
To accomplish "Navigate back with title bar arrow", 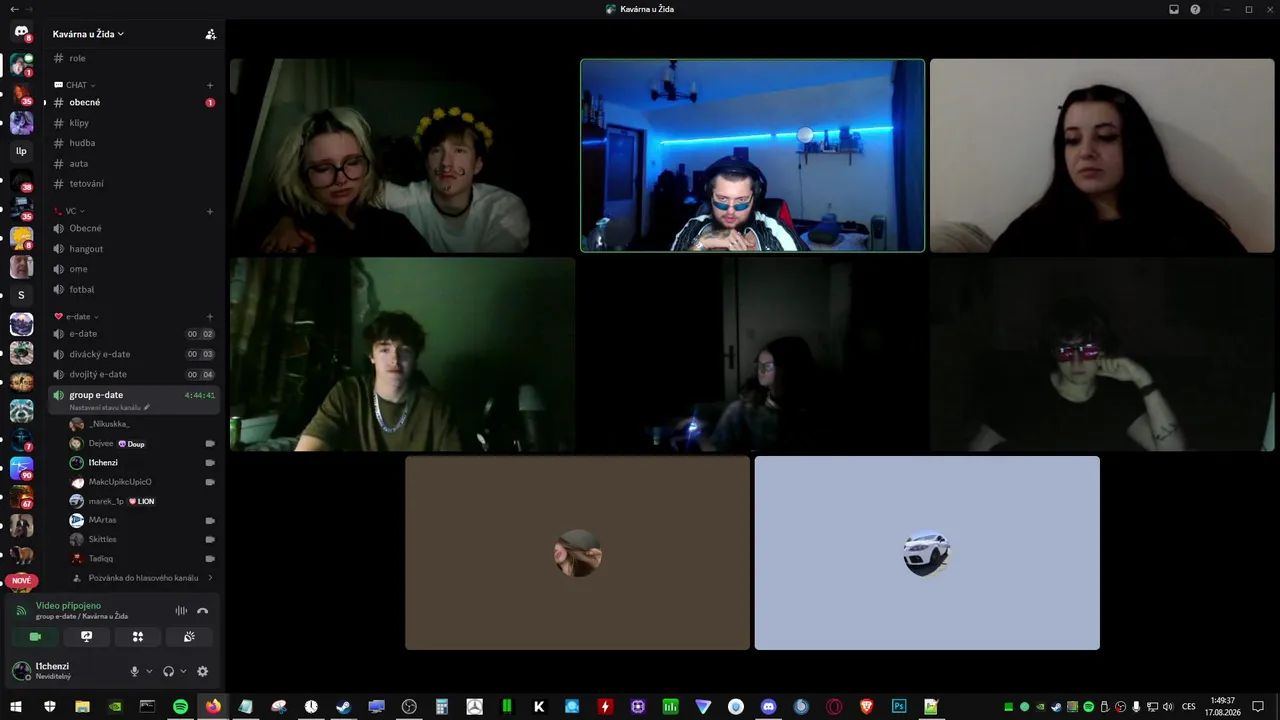I will 14,9.
